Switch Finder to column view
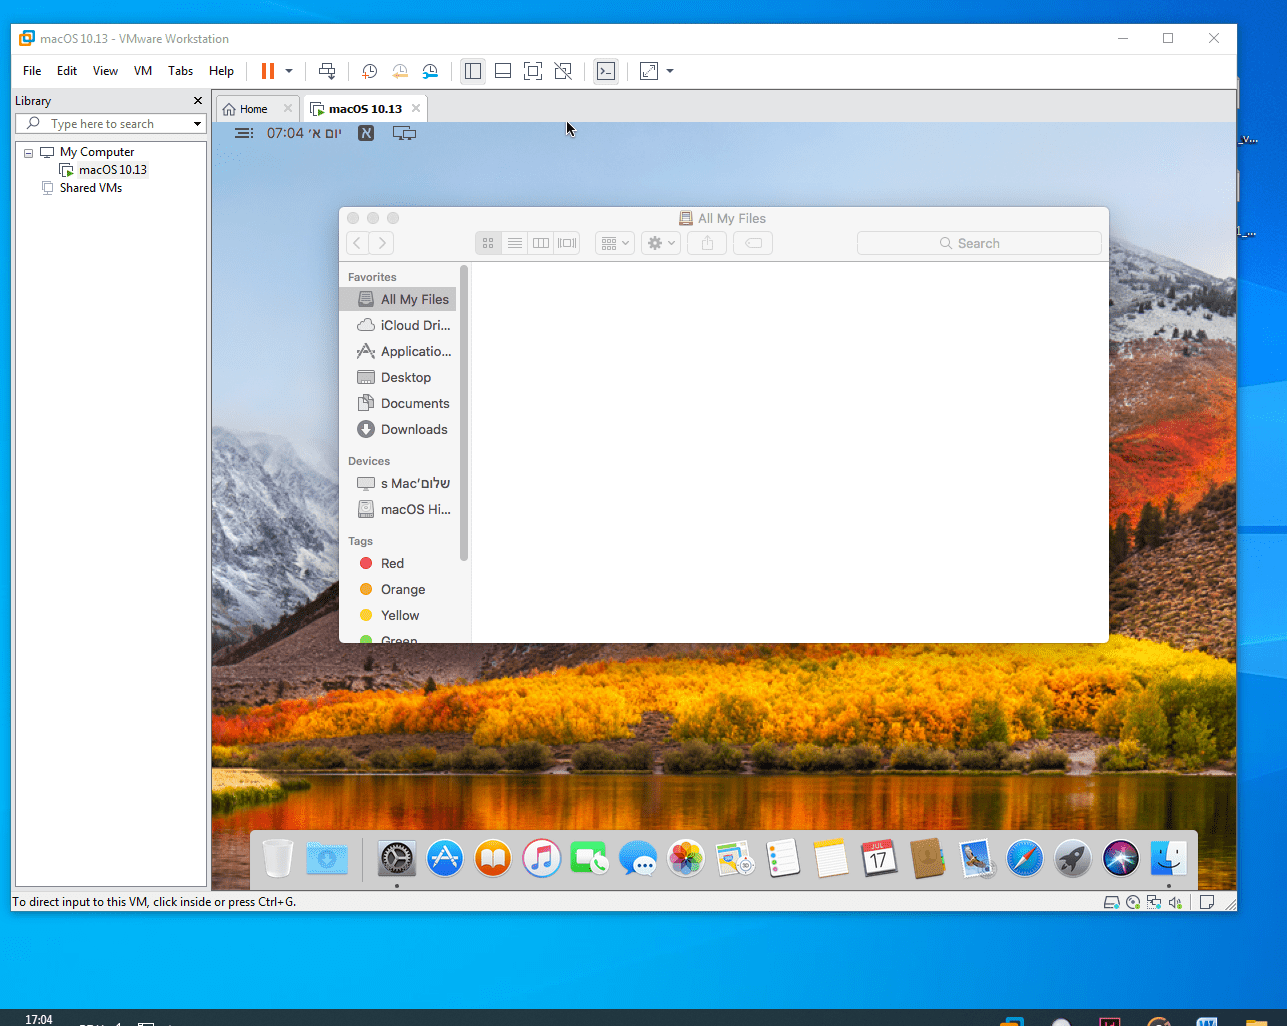The width and height of the screenshot is (1287, 1026). click(x=541, y=243)
